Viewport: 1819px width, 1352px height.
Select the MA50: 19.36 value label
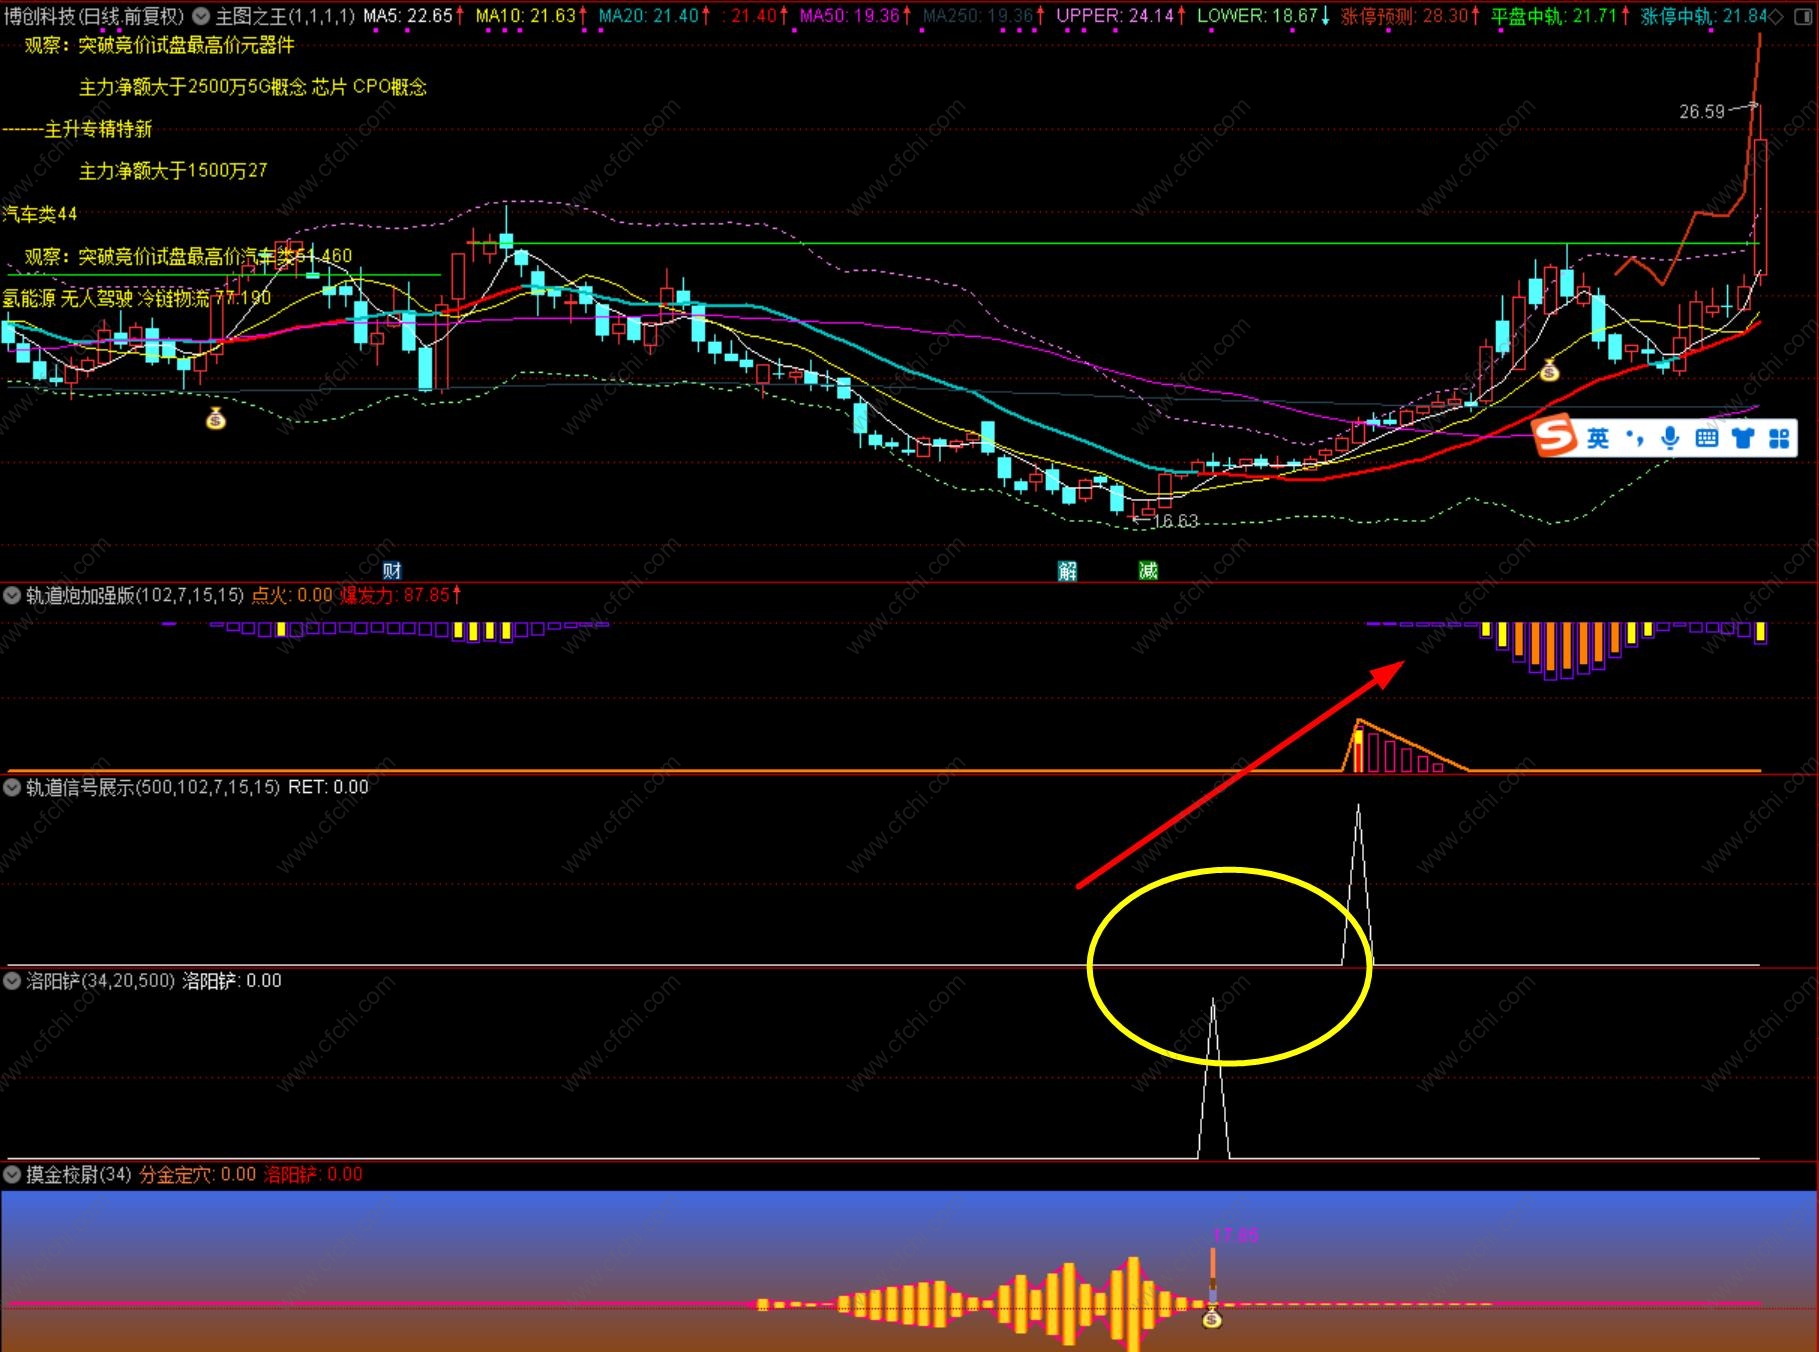click(x=850, y=16)
